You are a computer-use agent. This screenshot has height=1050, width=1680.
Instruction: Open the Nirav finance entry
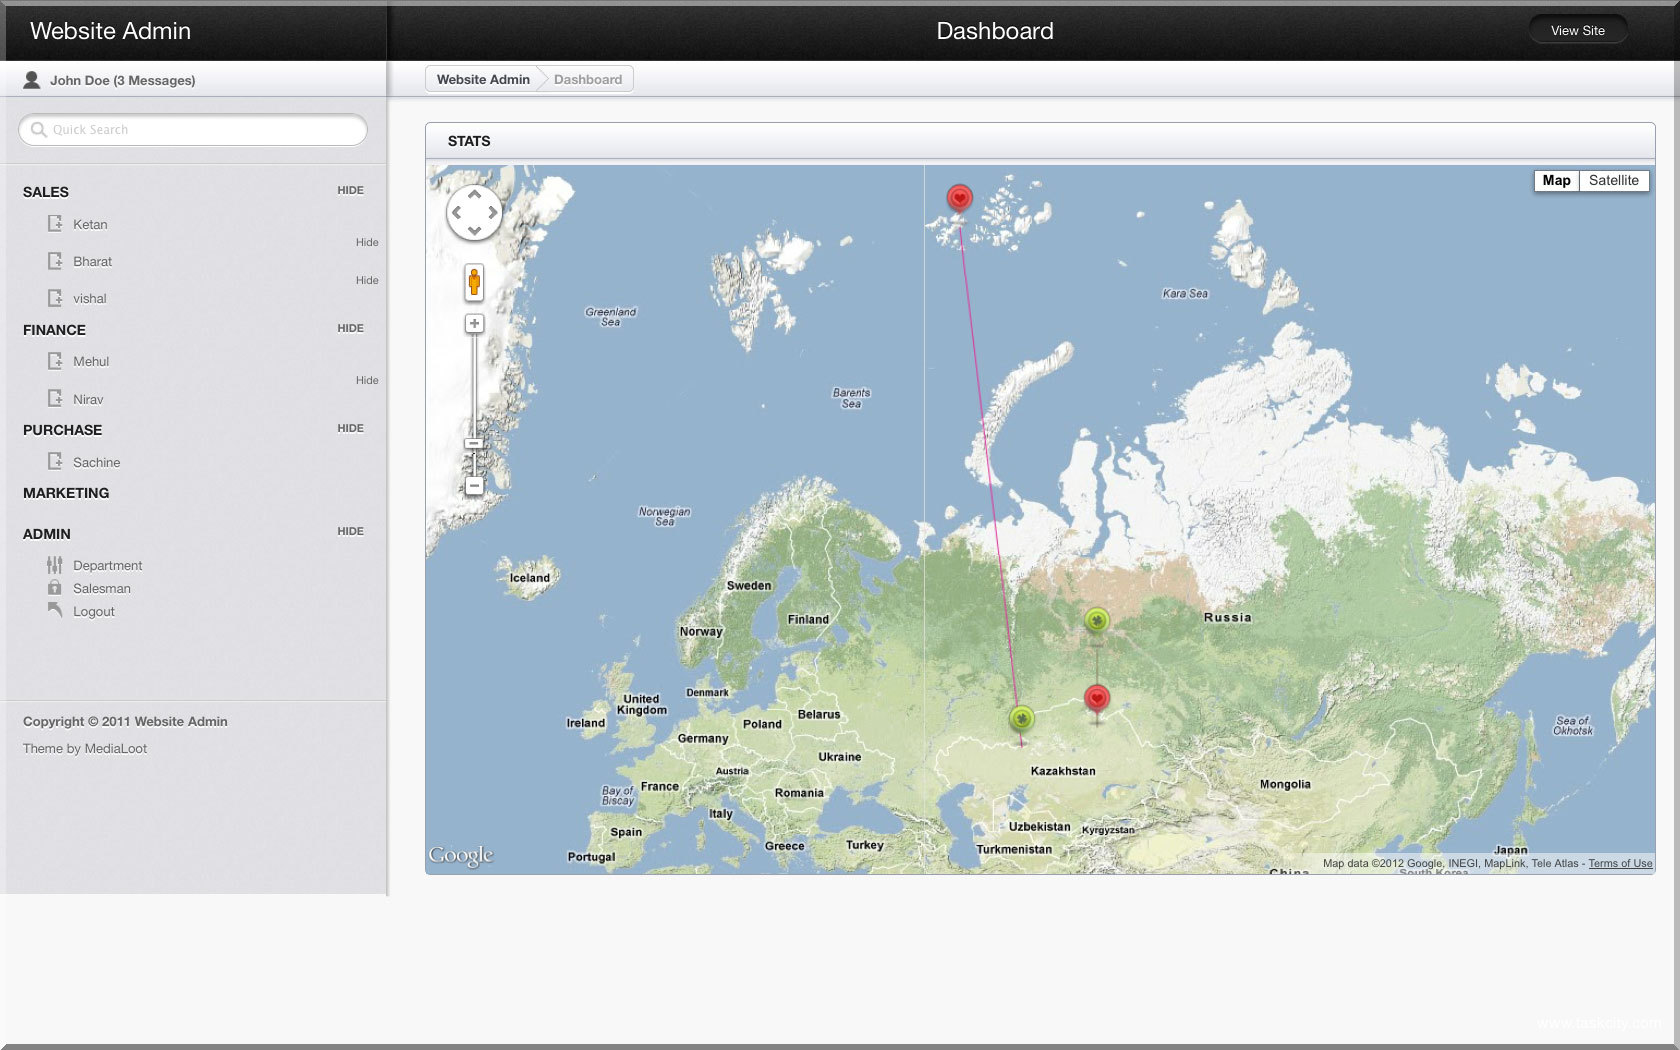[88, 399]
